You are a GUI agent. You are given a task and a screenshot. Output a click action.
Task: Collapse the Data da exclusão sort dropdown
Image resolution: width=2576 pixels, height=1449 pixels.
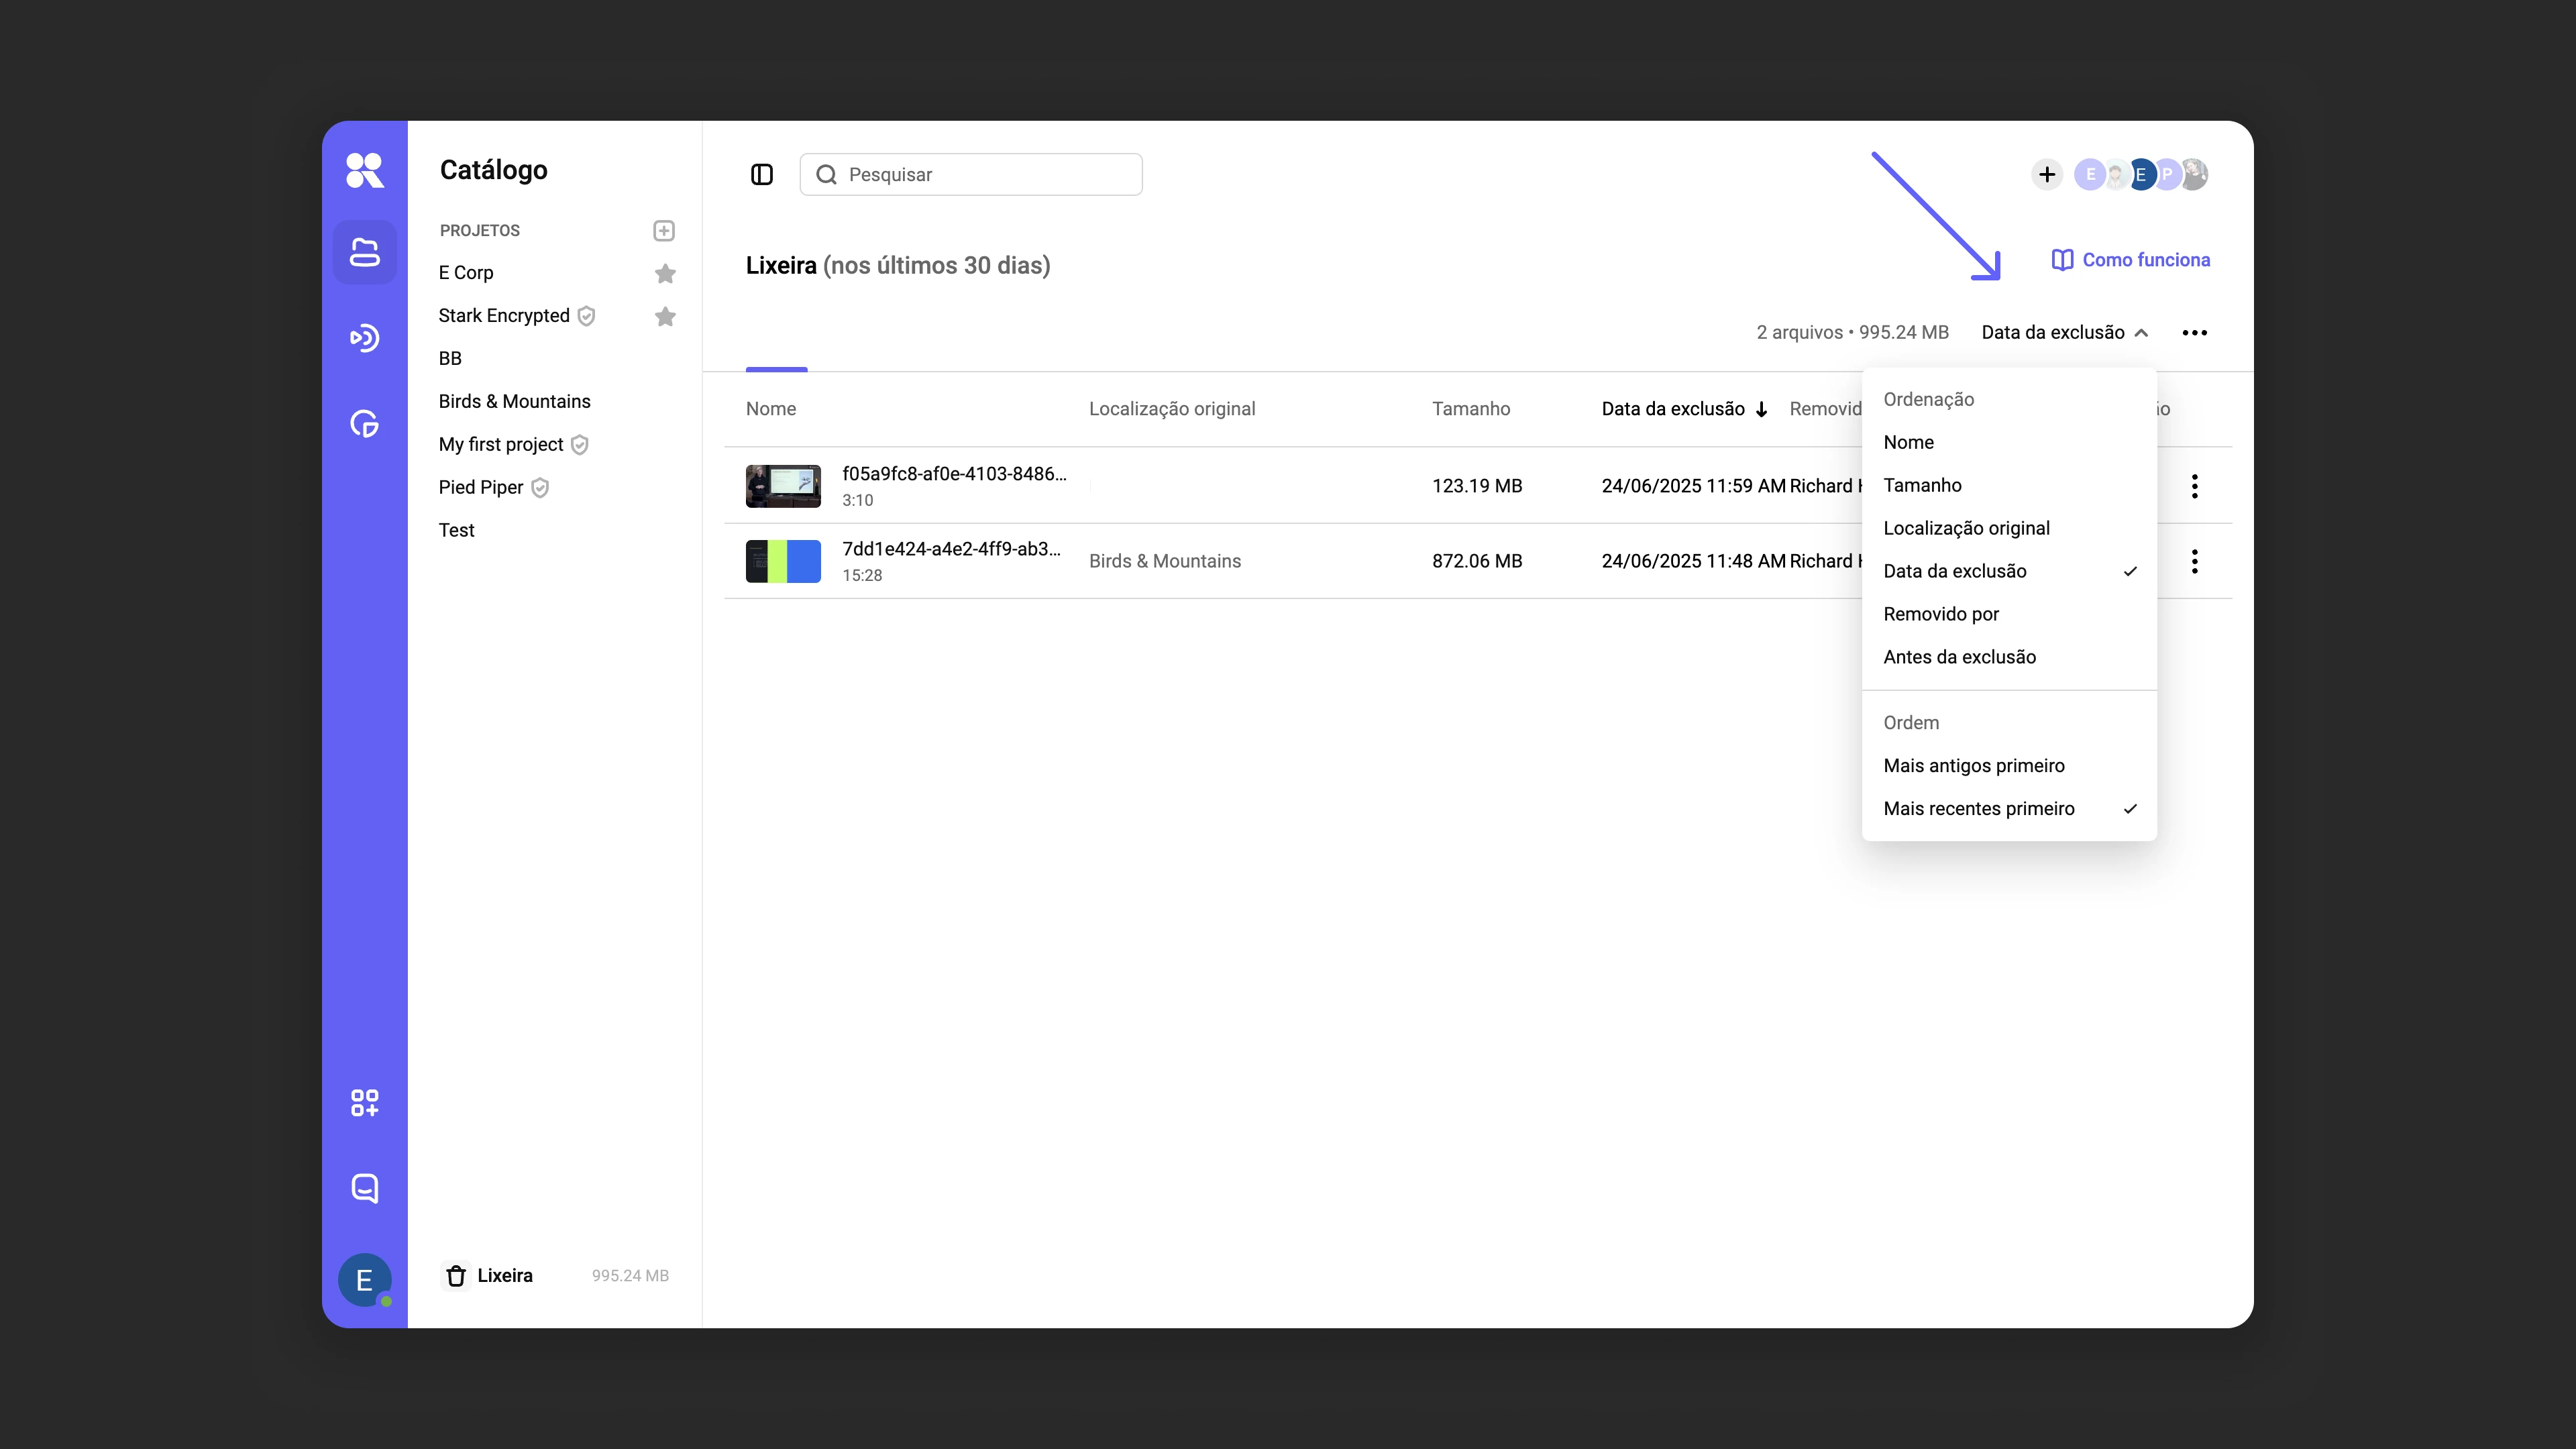click(2065, 333)
